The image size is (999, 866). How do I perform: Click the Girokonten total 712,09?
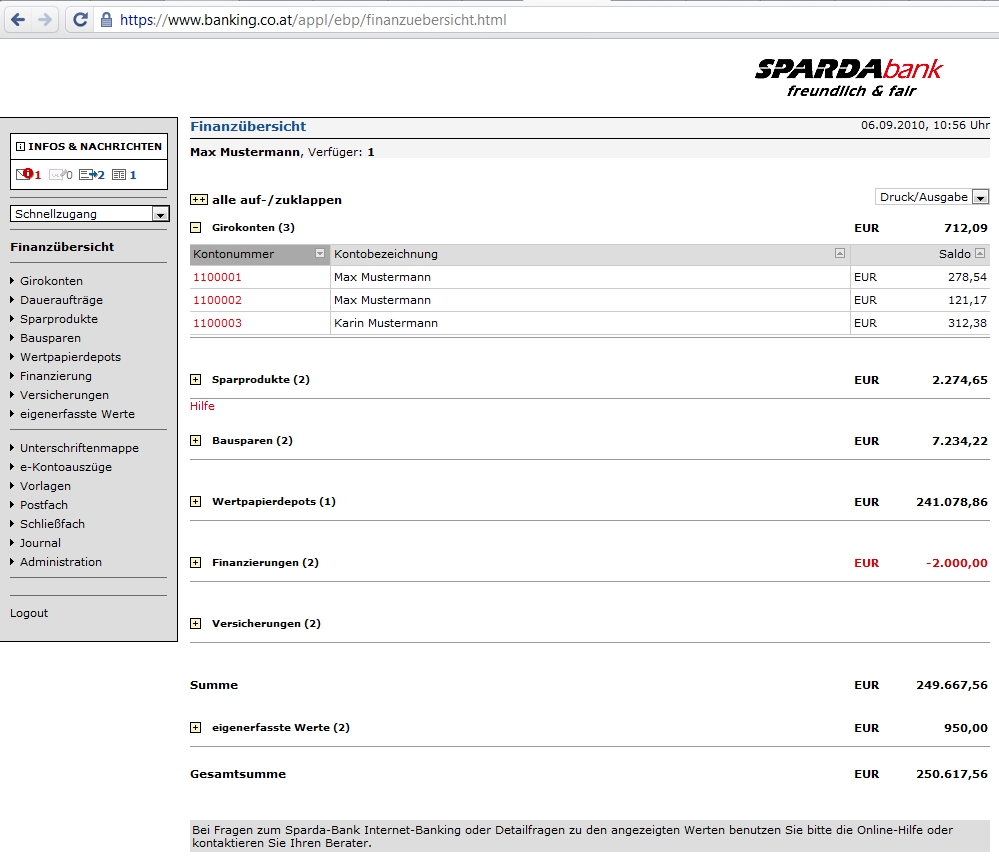tap(966, 228)
